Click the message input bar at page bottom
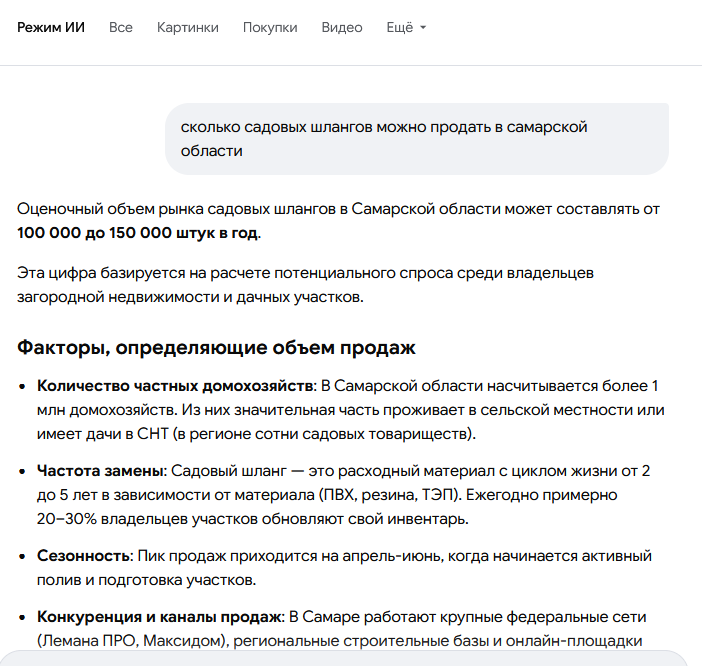This screenshot has width=702, height=666. tap(350, 657)
